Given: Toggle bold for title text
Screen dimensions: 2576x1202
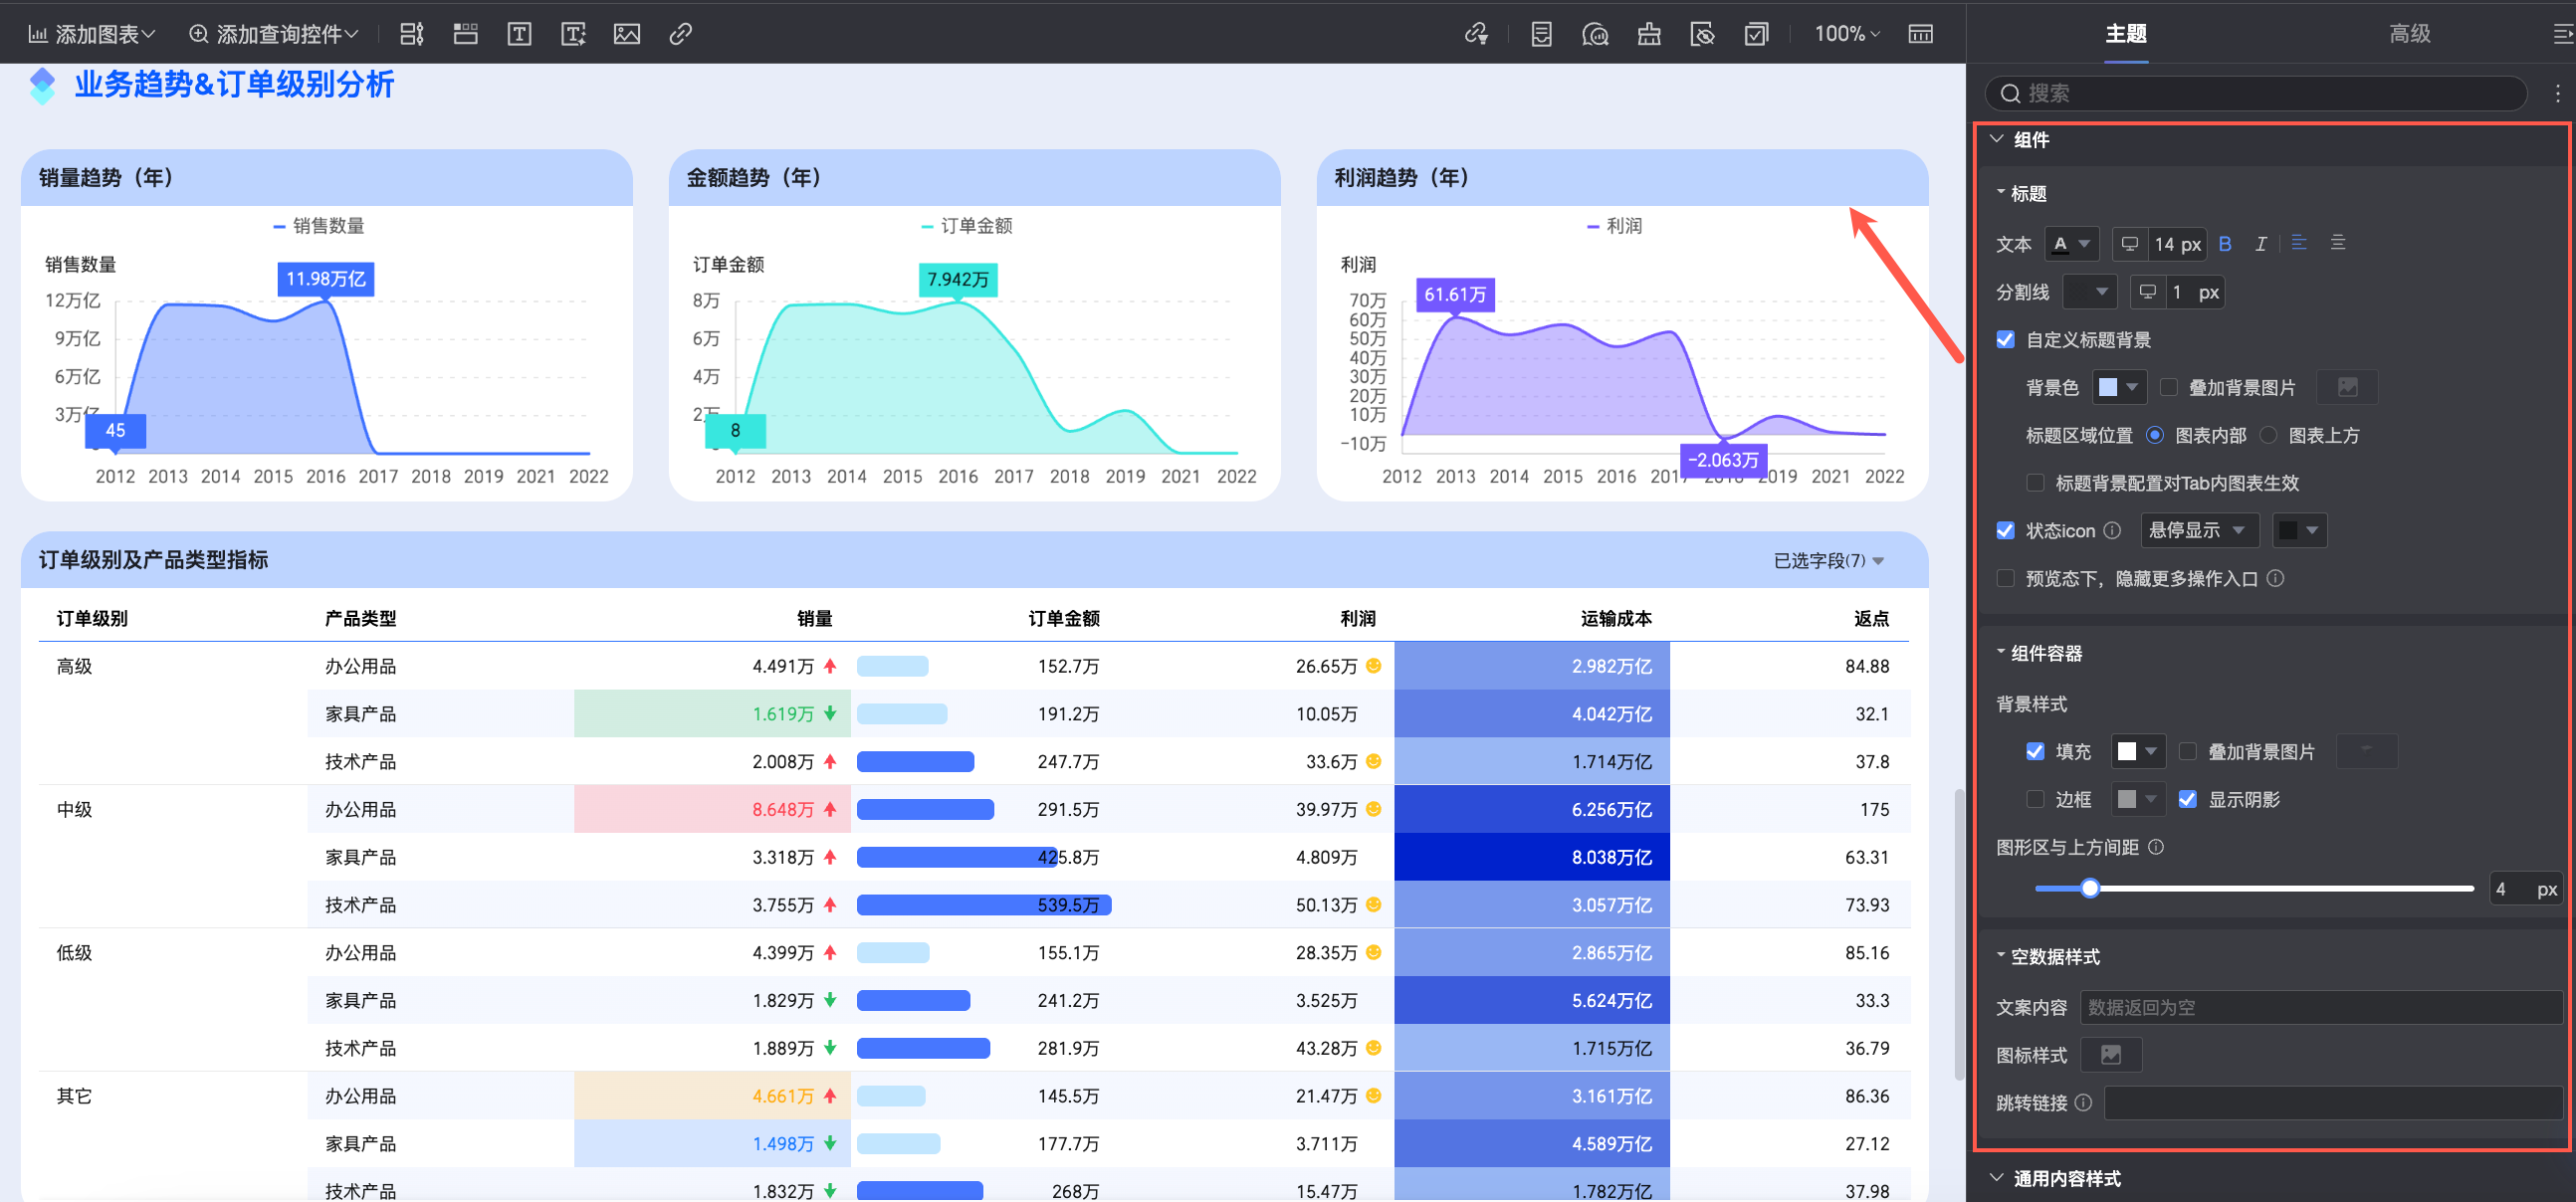Looking at the screenshot, I should tap(2225, 244).
